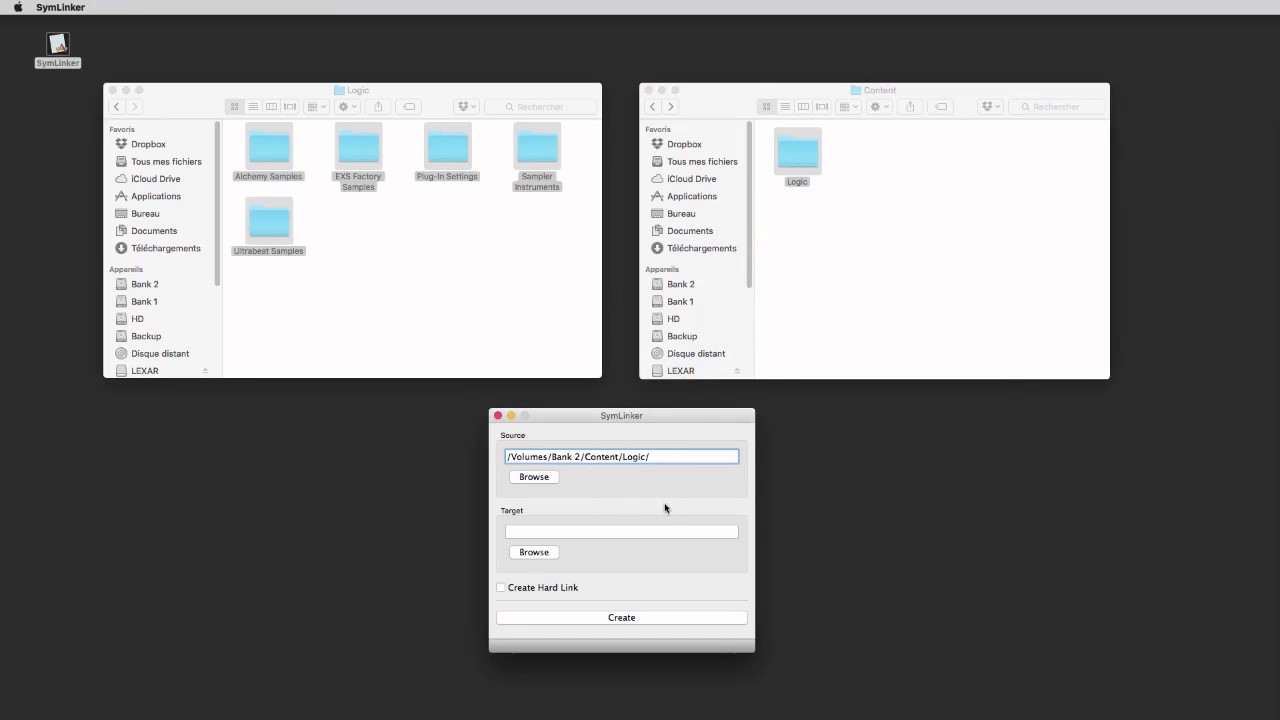Open Téléchargements in Logic window sidebar

point(165,248)
